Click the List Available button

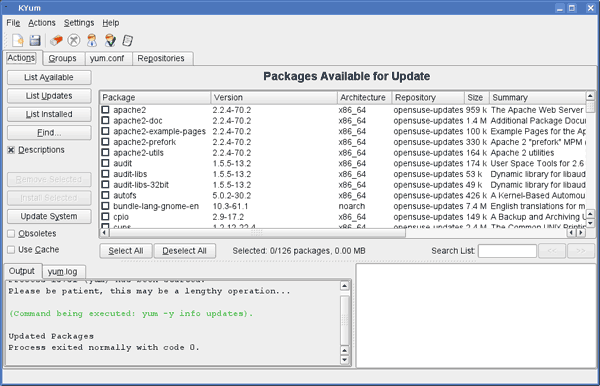tap(49, 77)
